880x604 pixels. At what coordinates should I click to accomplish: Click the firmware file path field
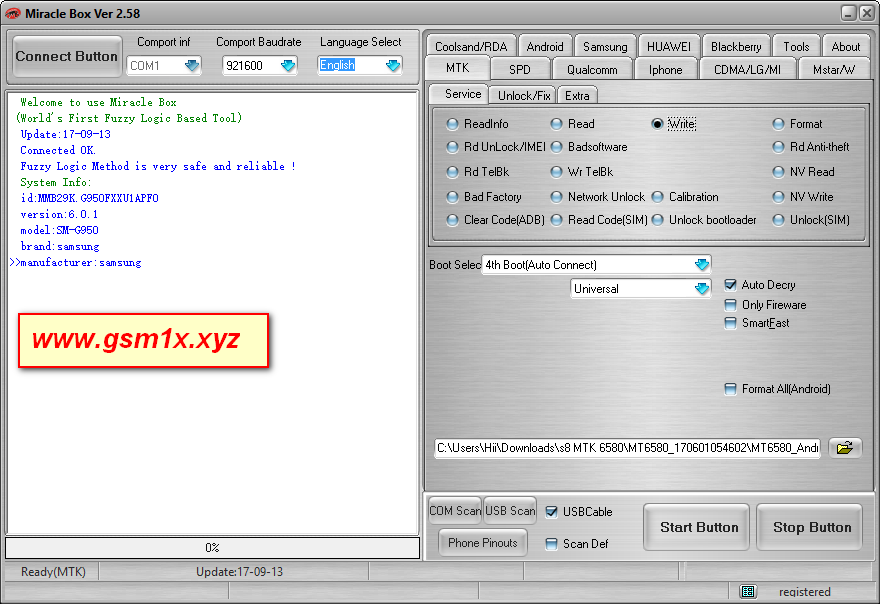point(627,448)
